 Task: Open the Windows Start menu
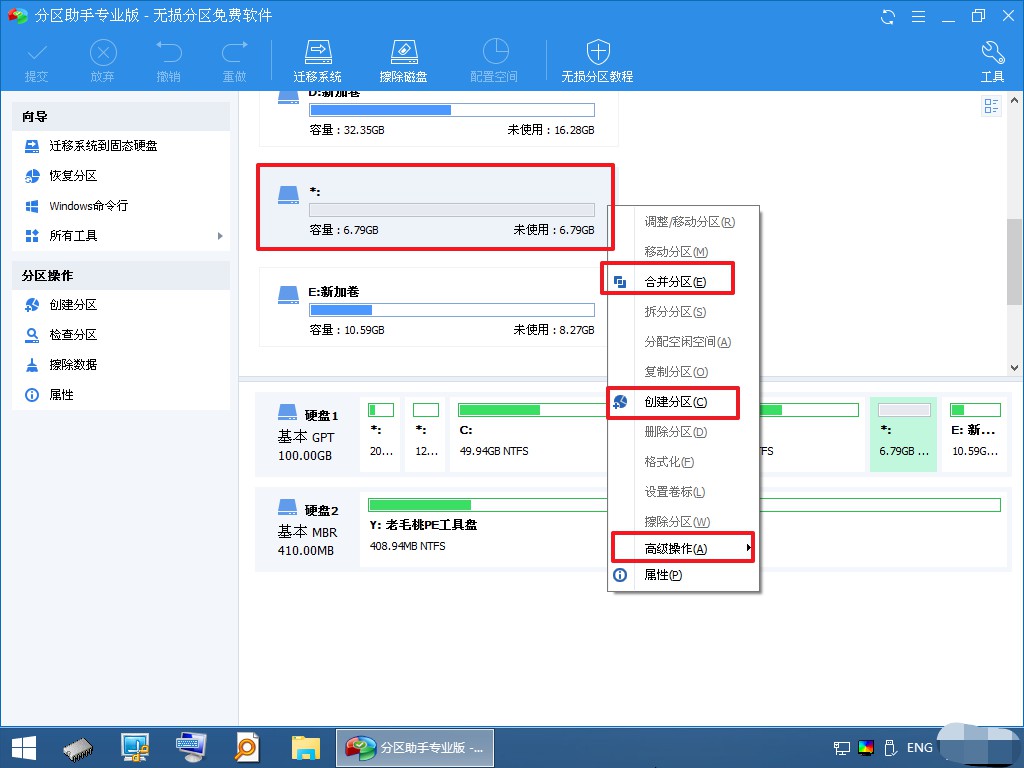pos(24,748)
